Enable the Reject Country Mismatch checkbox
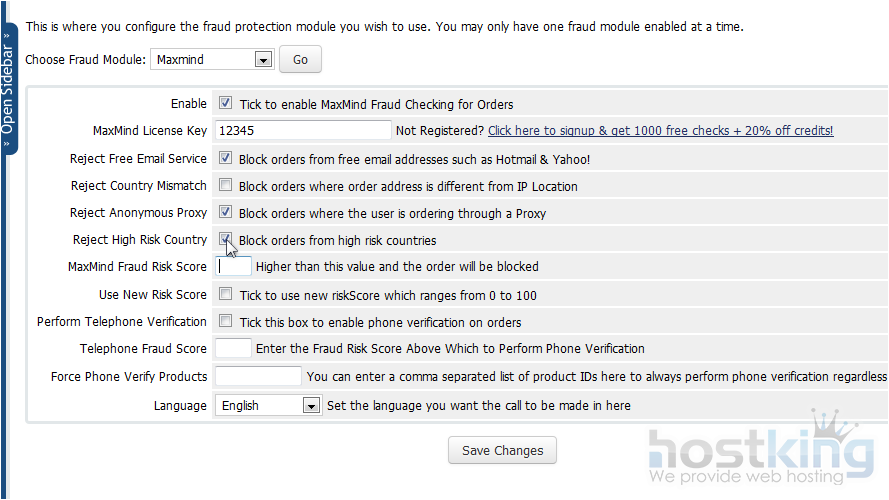The width and height of the screenshot is (889, 500). (x=226, y=185)
